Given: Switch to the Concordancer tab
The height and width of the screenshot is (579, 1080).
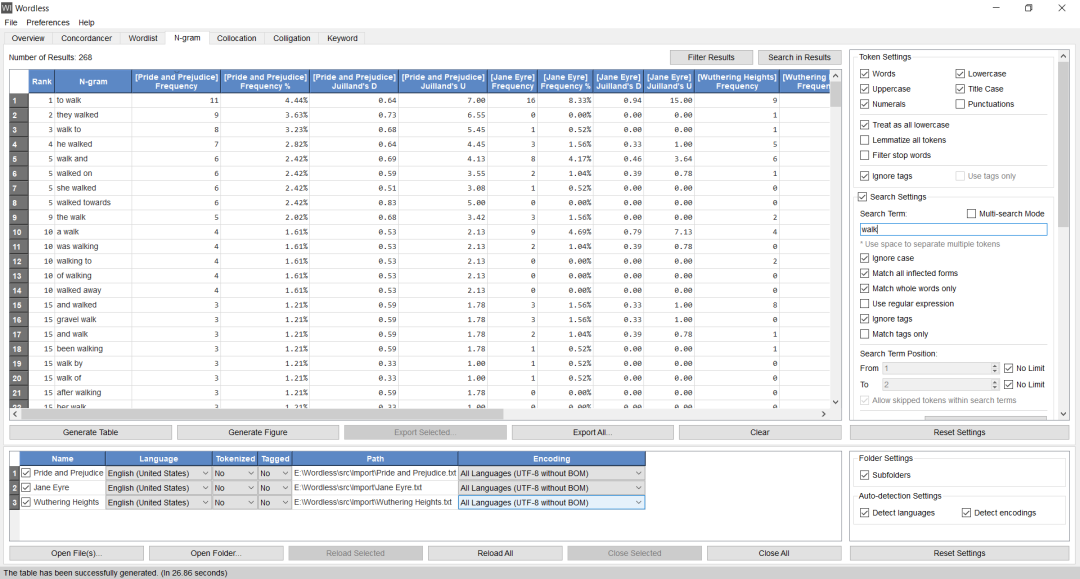Looking at the screenshot, I should (x=86, y=39).
